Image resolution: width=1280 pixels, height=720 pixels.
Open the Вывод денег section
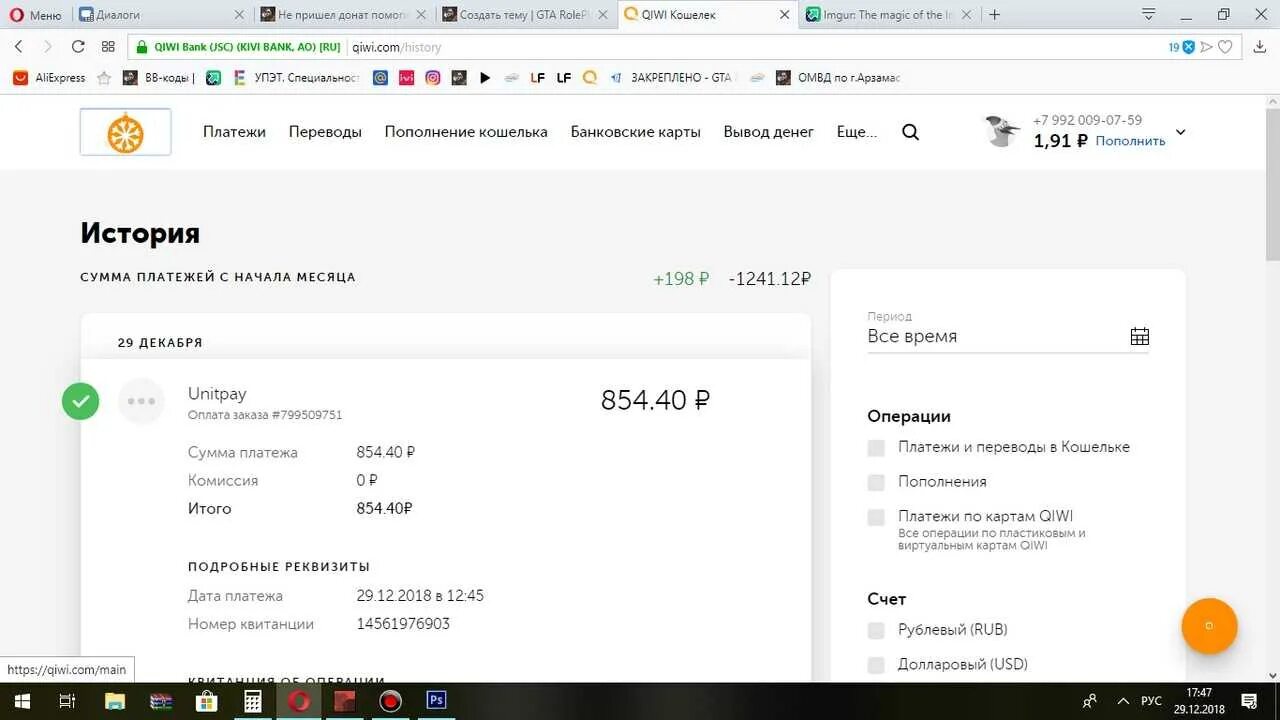[769, 132]
